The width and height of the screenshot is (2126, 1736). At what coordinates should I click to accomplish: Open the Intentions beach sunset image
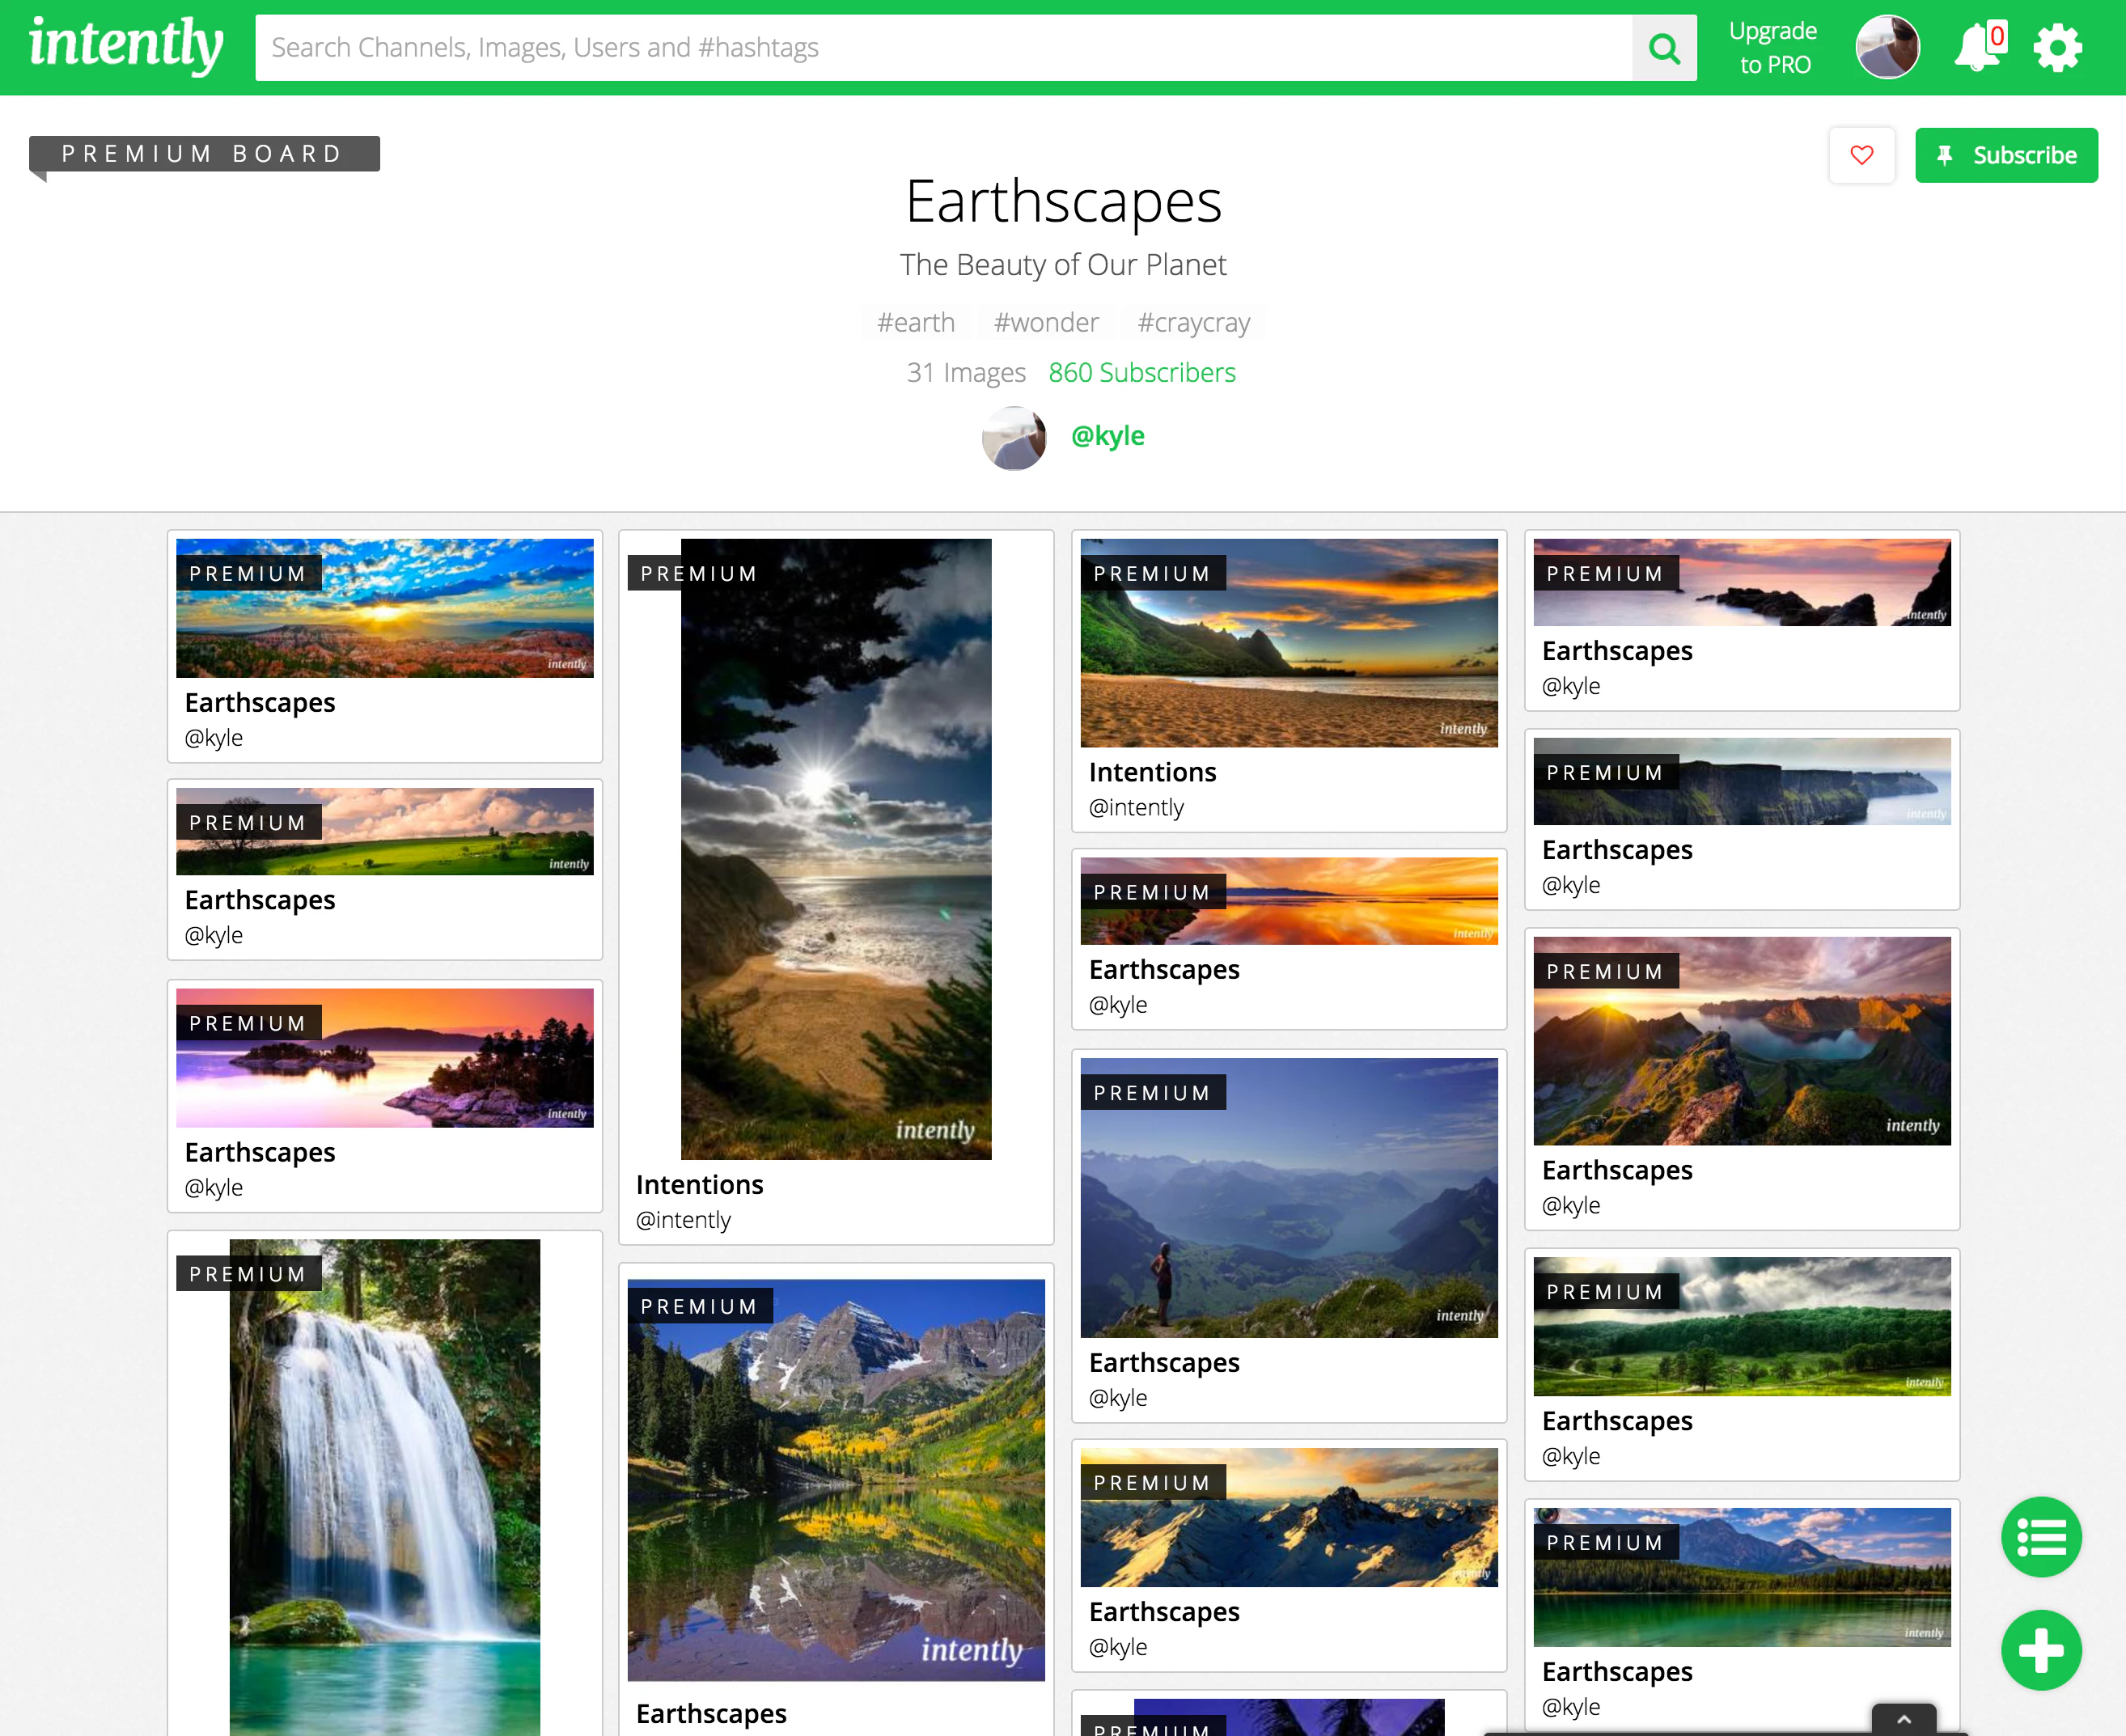[1288, 643]
